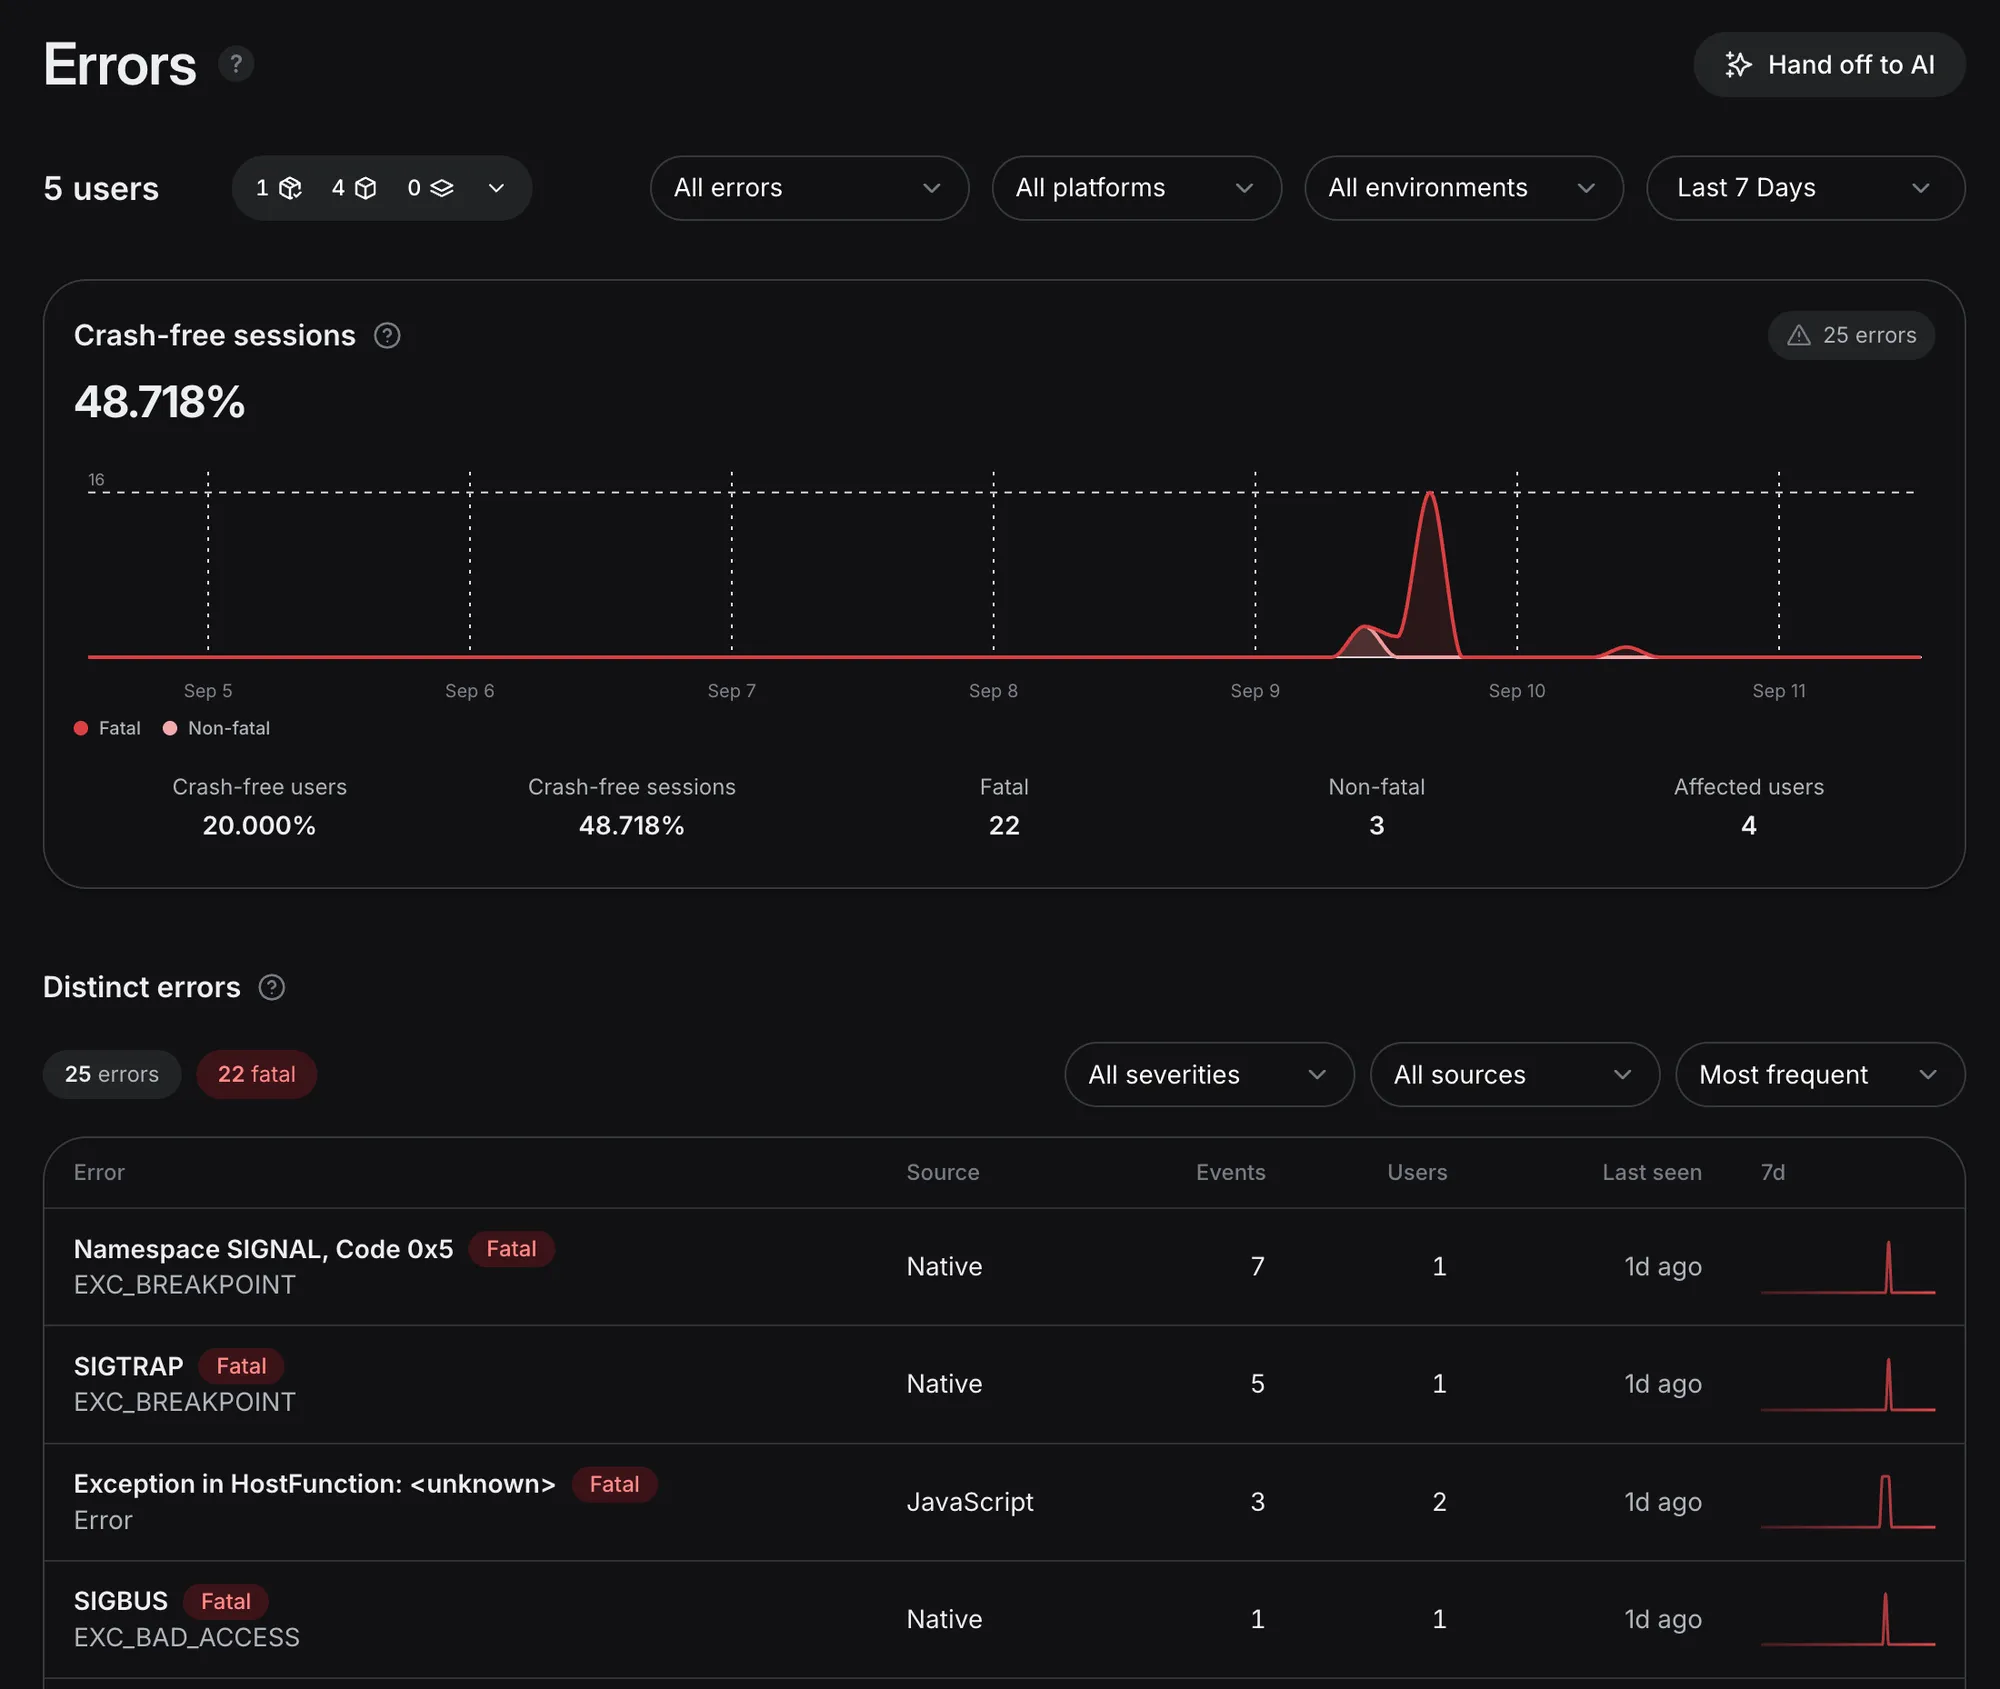Screen dimensions: 2000x1689
Task: Click the Source column header
Action: coord(942,1173)
